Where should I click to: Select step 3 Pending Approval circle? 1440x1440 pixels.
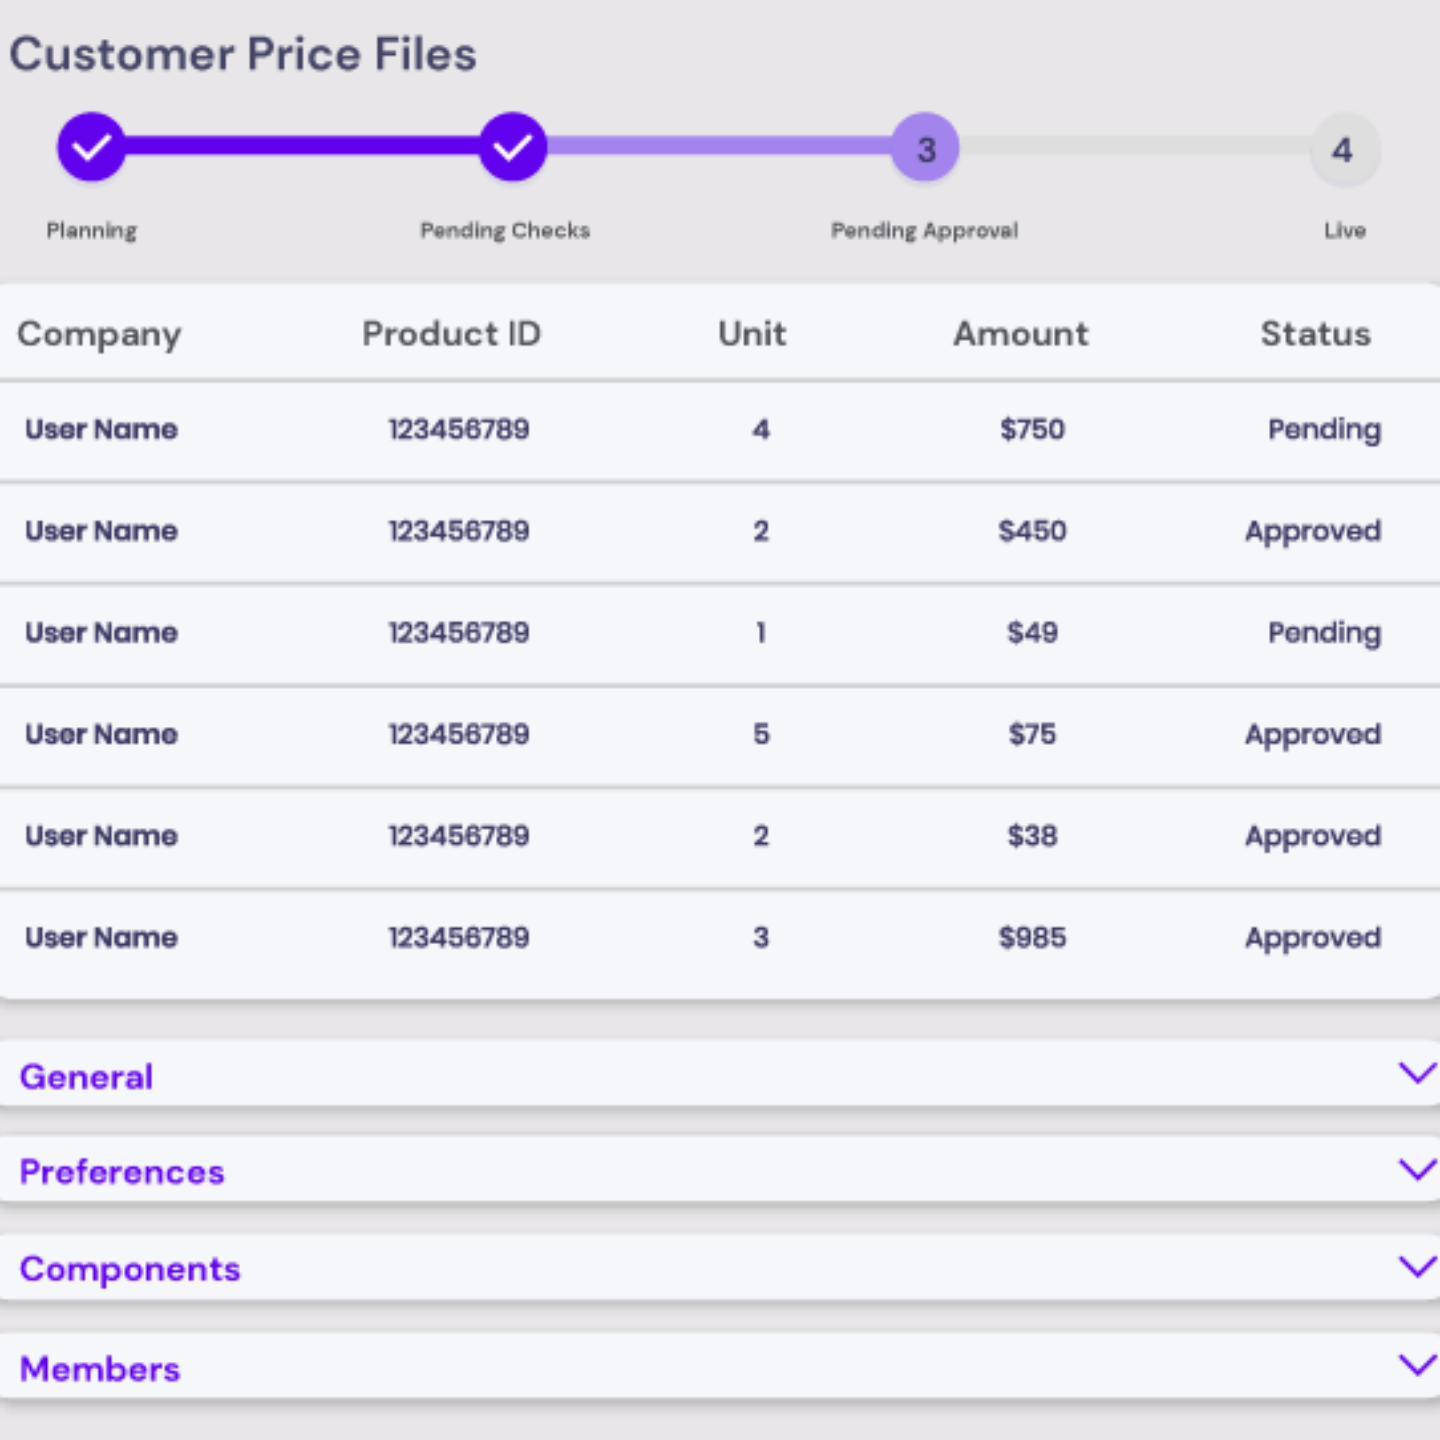925,148
